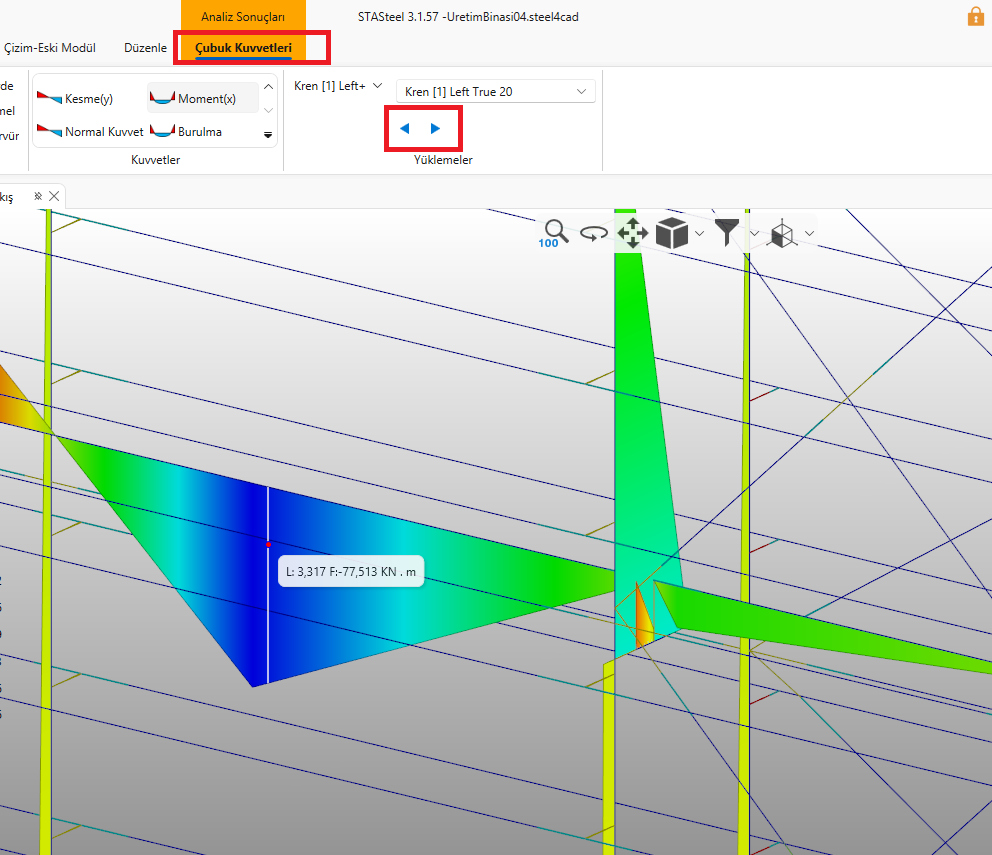Switch to the Düzenle tab
This screenshot has width=992, height=855.
[145, 47]
